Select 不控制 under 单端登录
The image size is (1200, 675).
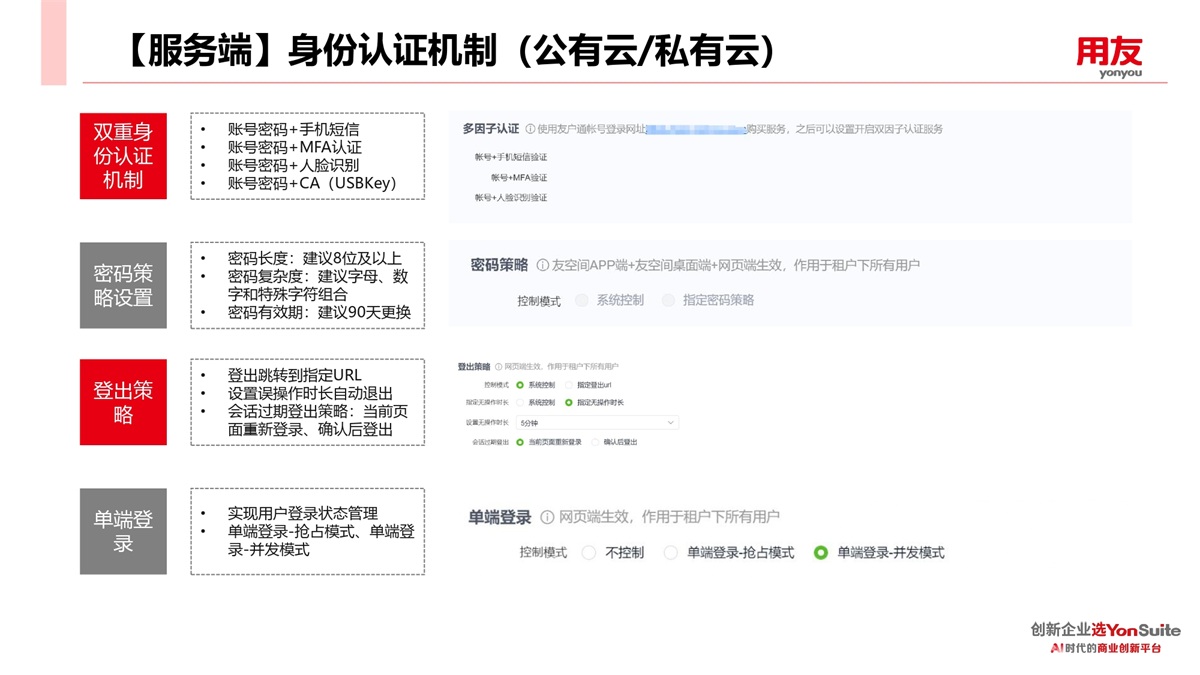pyautogui.click(x=589, y=552)
